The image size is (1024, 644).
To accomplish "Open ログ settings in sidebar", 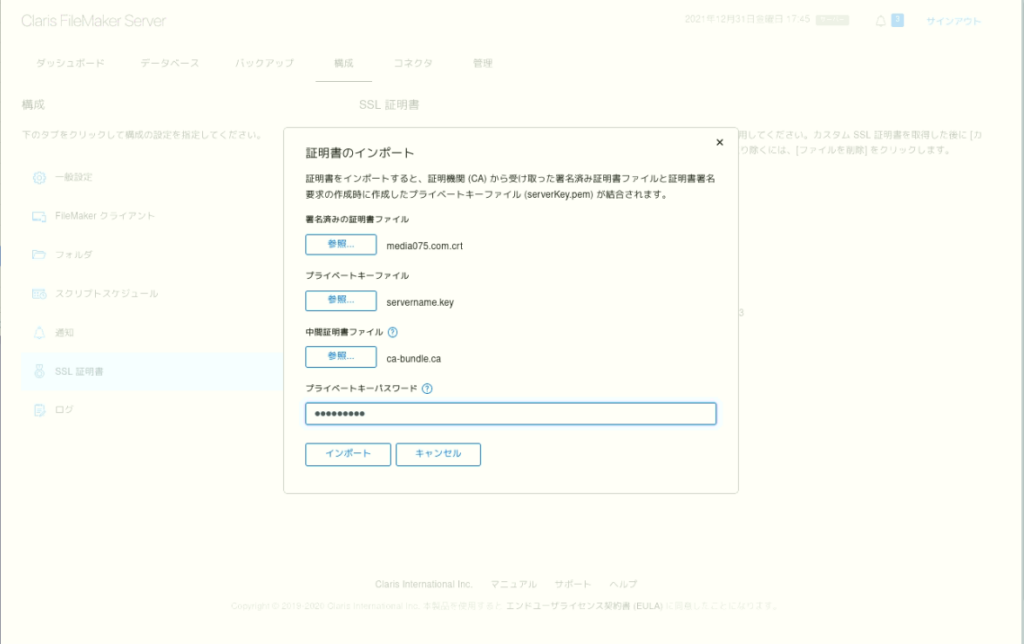I will [64, 410].
